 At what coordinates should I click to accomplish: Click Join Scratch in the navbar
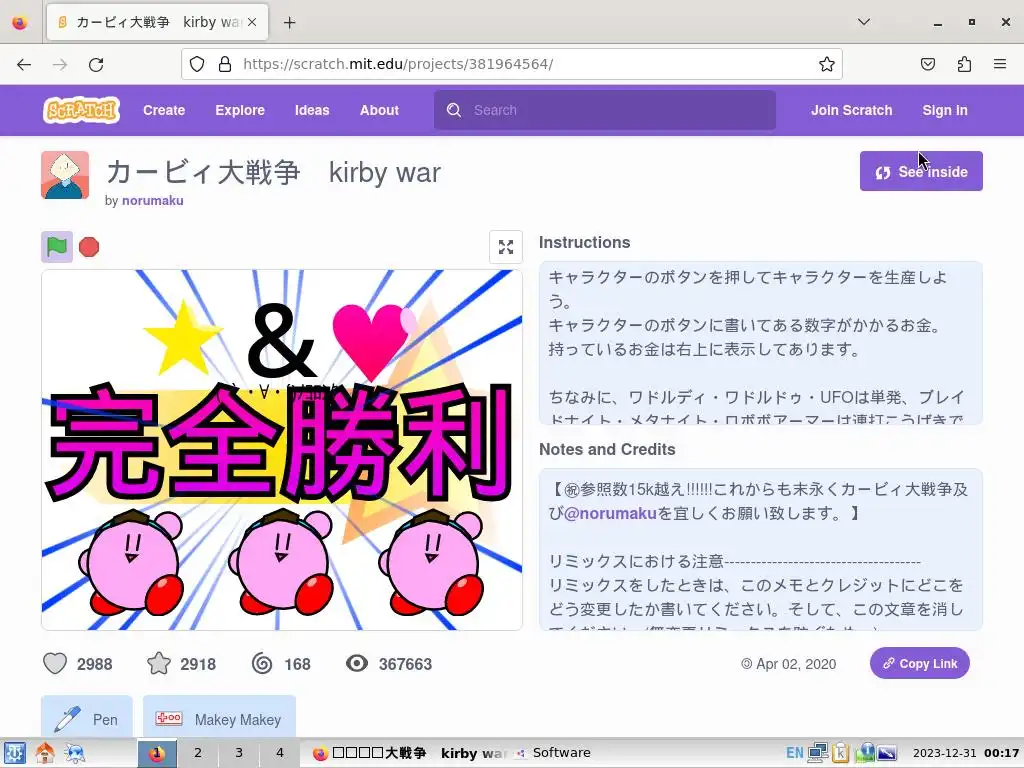[x=851, y=110]
